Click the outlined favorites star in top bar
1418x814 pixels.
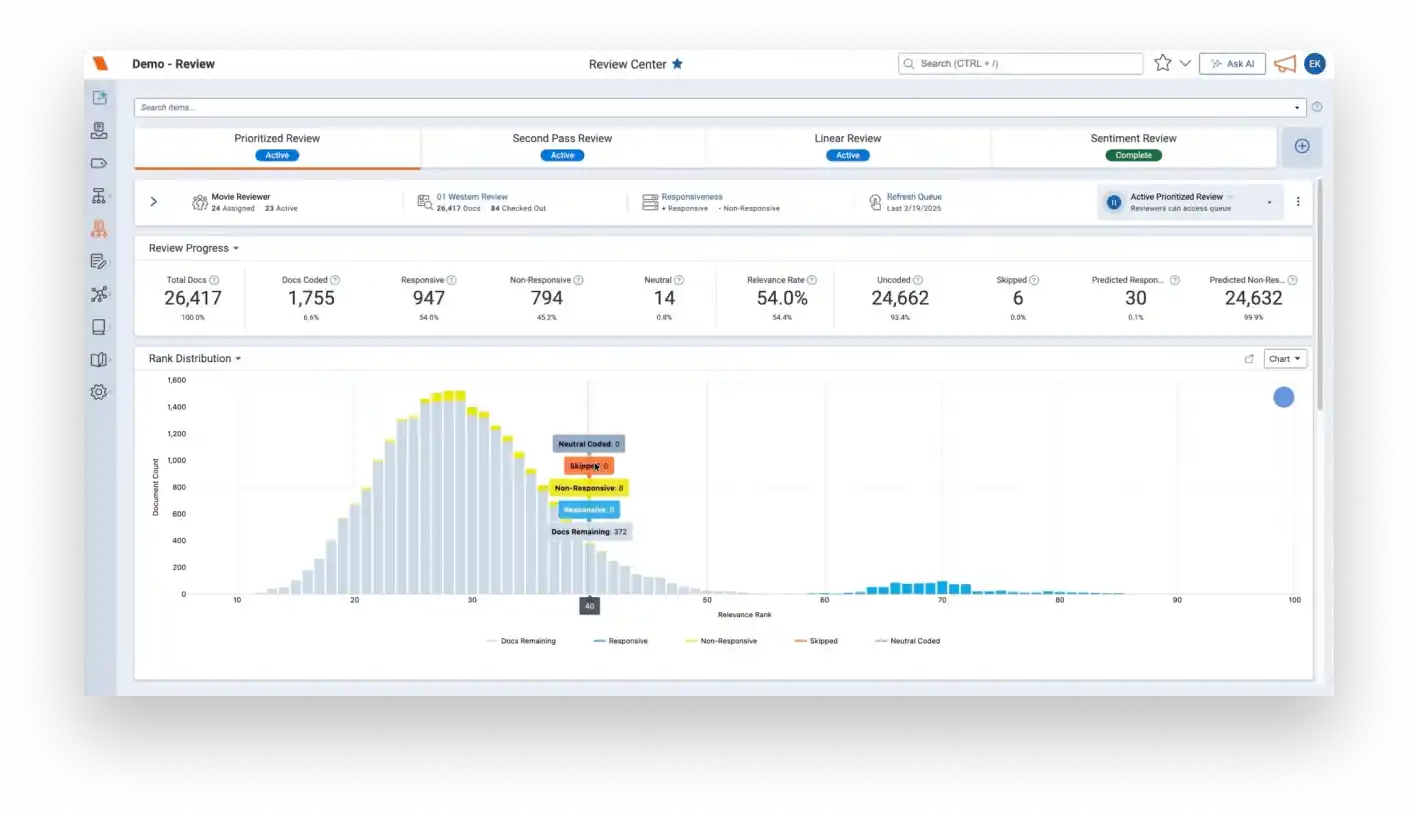pyautogui.click(x=1162, y=63)
